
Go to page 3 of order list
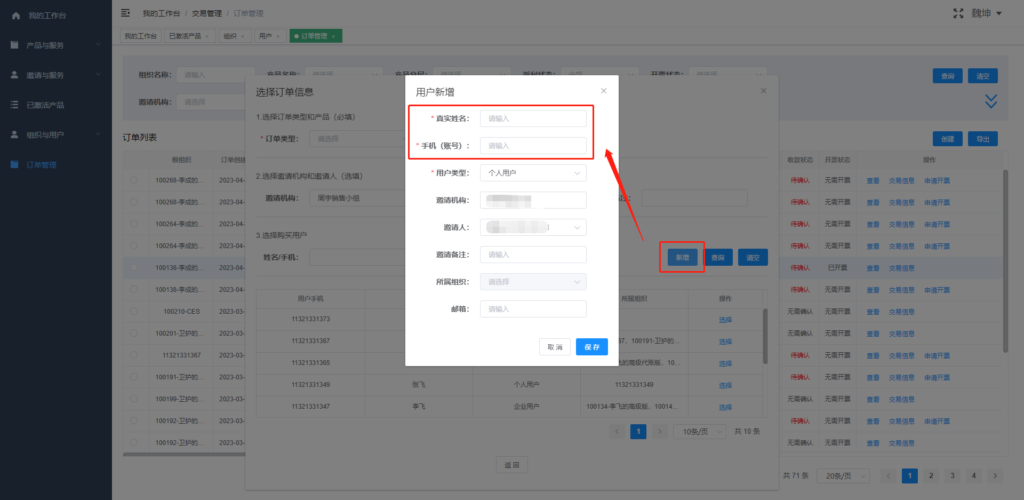(x=952, y=476)
